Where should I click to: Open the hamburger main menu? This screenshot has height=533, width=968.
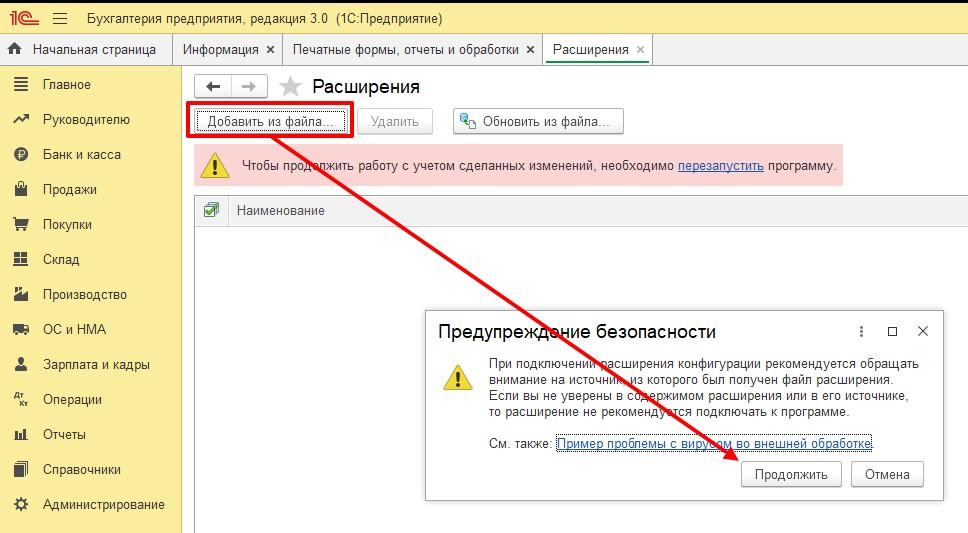pos(60,19)
